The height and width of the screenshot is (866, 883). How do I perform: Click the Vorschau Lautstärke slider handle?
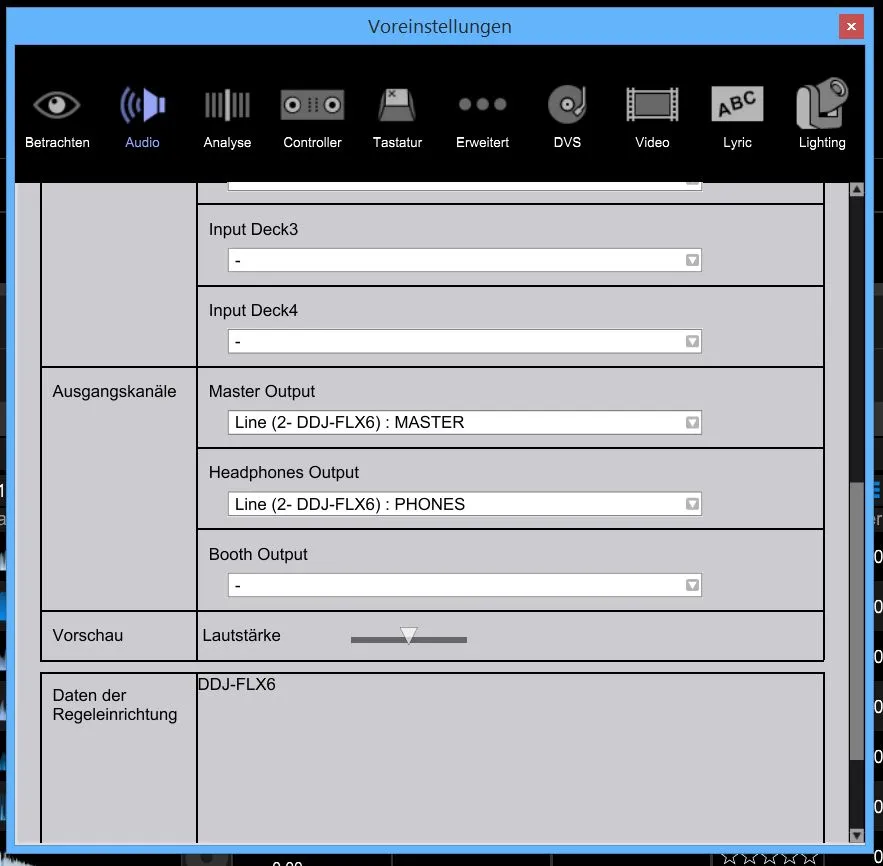pos(408,636)
